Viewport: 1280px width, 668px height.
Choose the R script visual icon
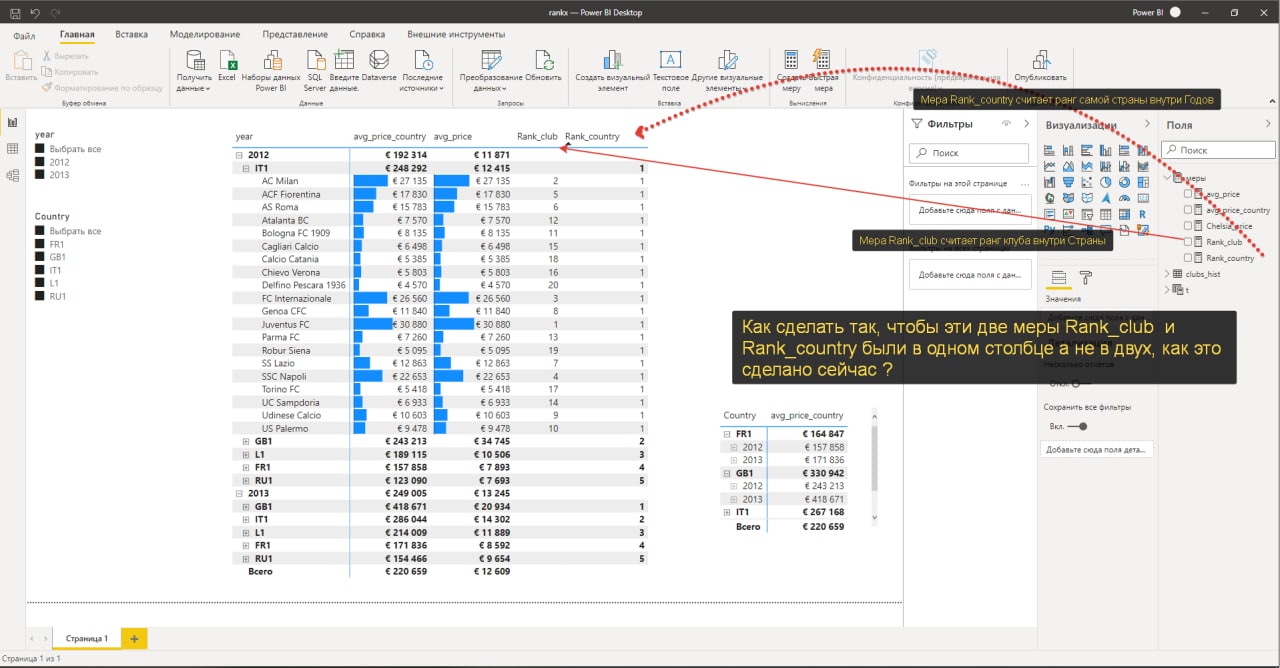[1143, 214]
